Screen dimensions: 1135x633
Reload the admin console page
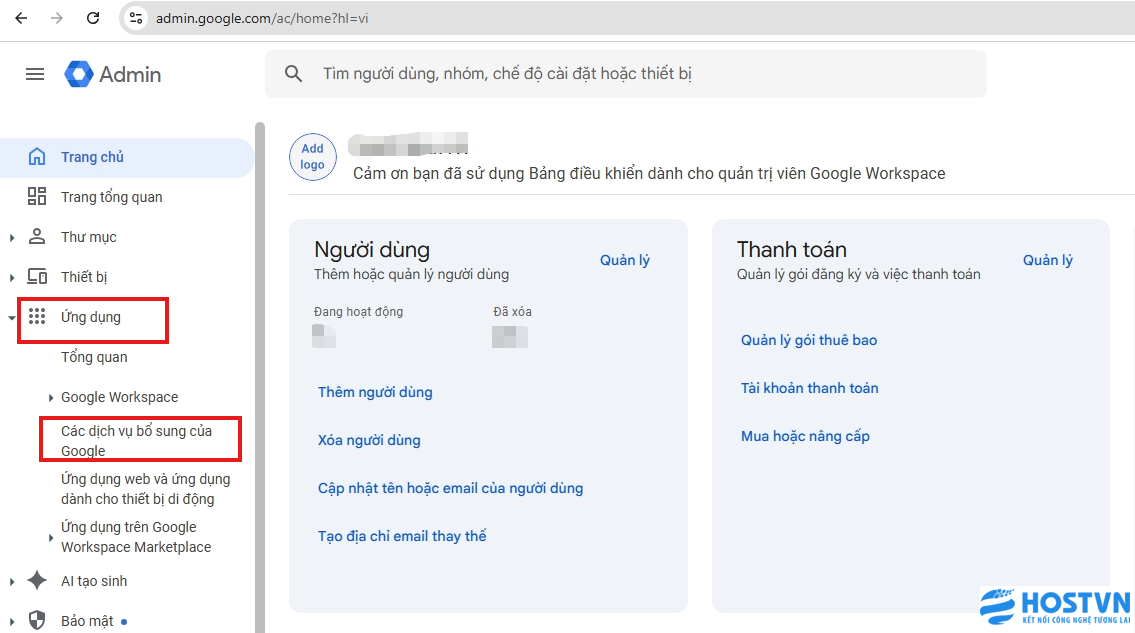(93, 18)
